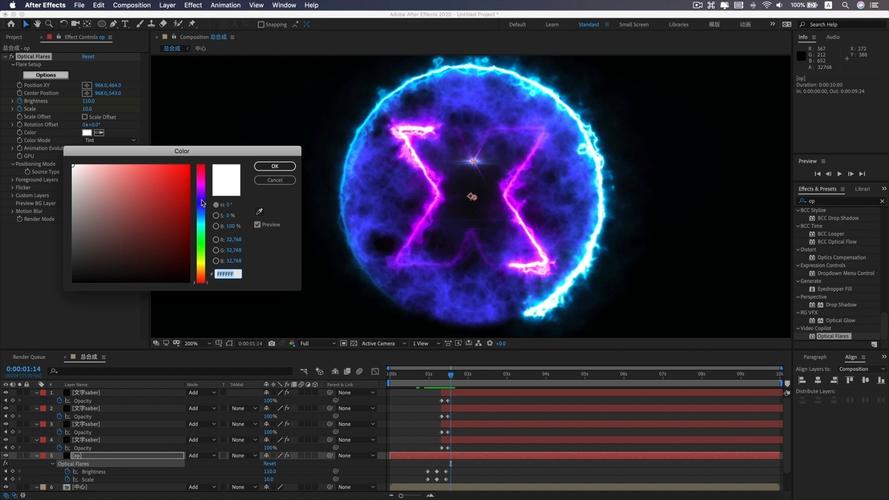This screenshot has width=889, height=500.
Task: Toggle the Scale Offset checkbox
Action: click(84, 117)
